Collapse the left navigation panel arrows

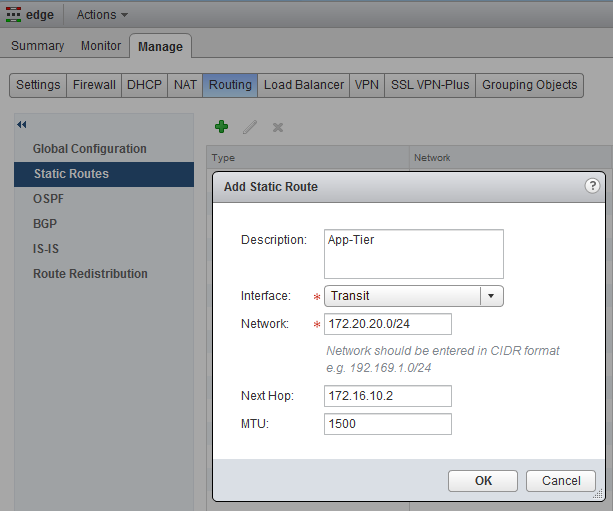(x=22, y=125)
